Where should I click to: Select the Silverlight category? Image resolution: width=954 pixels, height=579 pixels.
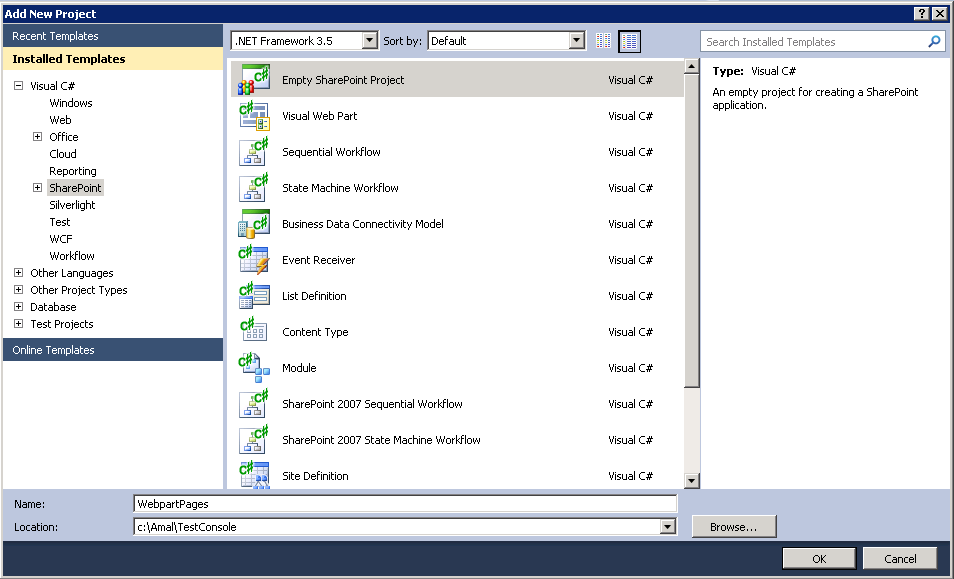pyautogui.click(x=72, y=205)
